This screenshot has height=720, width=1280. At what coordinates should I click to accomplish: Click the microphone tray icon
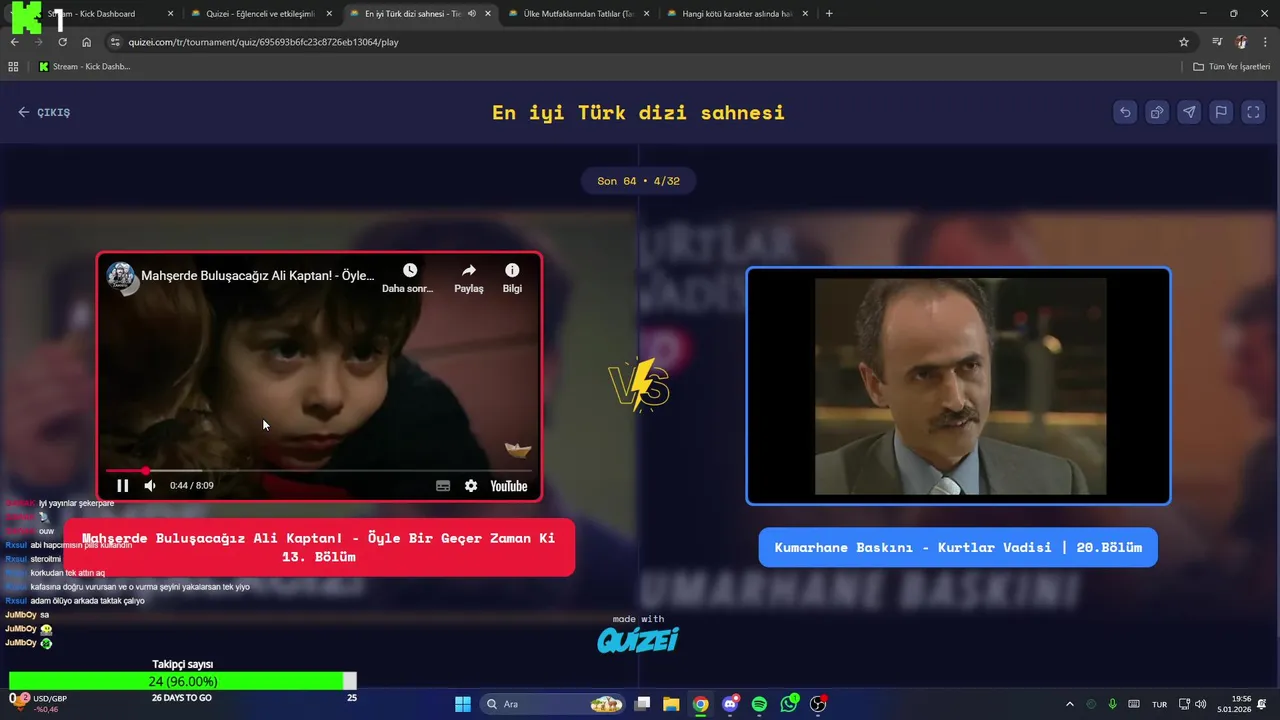point(1113,704)
